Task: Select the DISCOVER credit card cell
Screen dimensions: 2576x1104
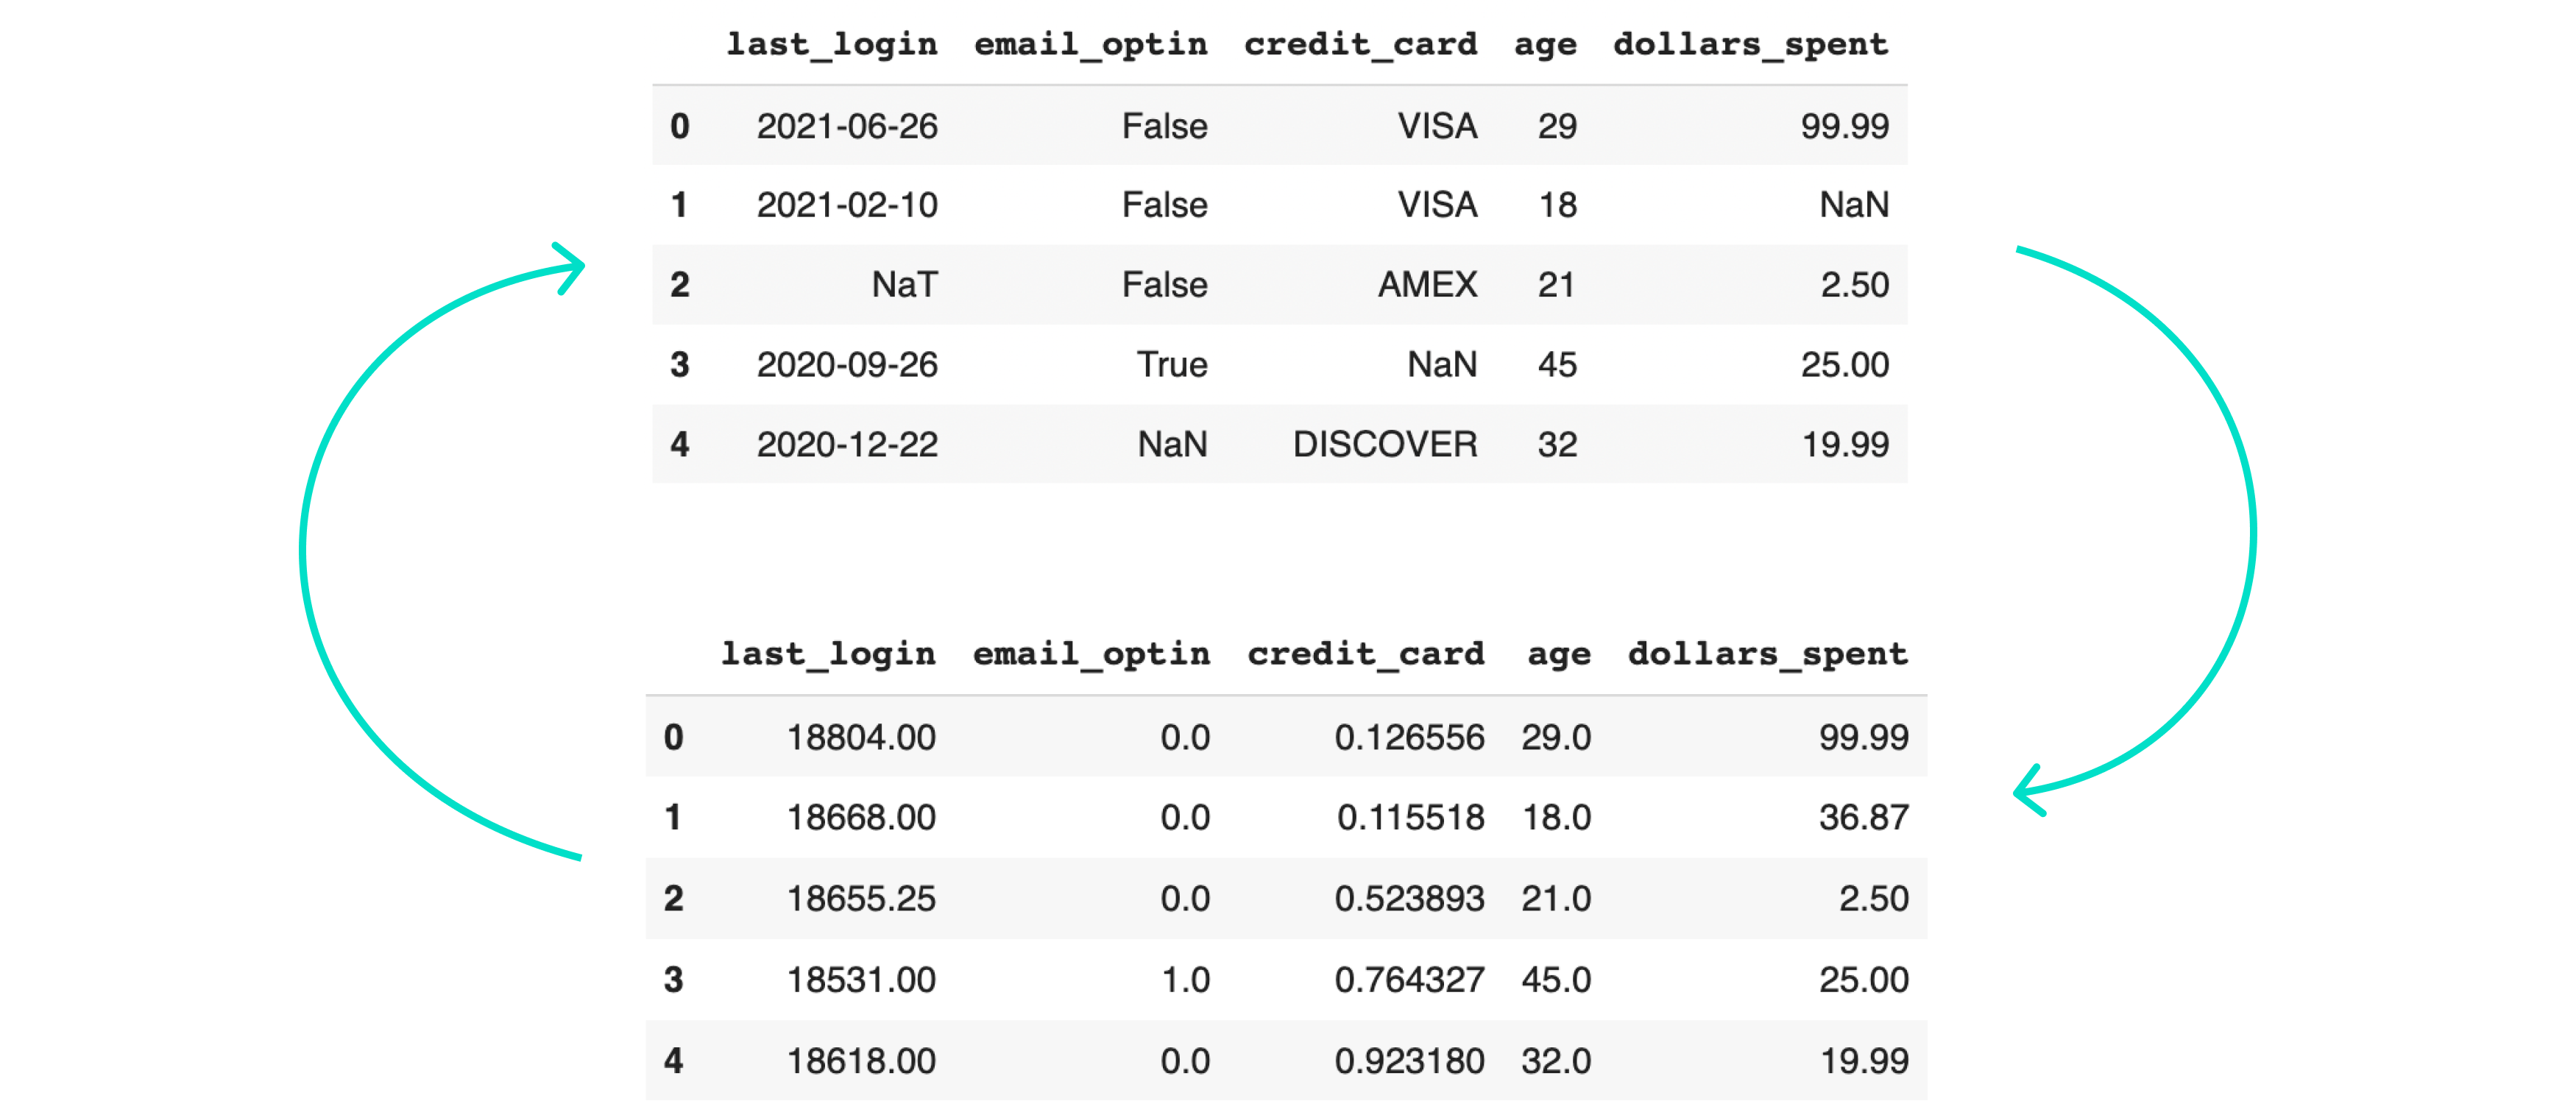Action: [x=1384, y=444]
